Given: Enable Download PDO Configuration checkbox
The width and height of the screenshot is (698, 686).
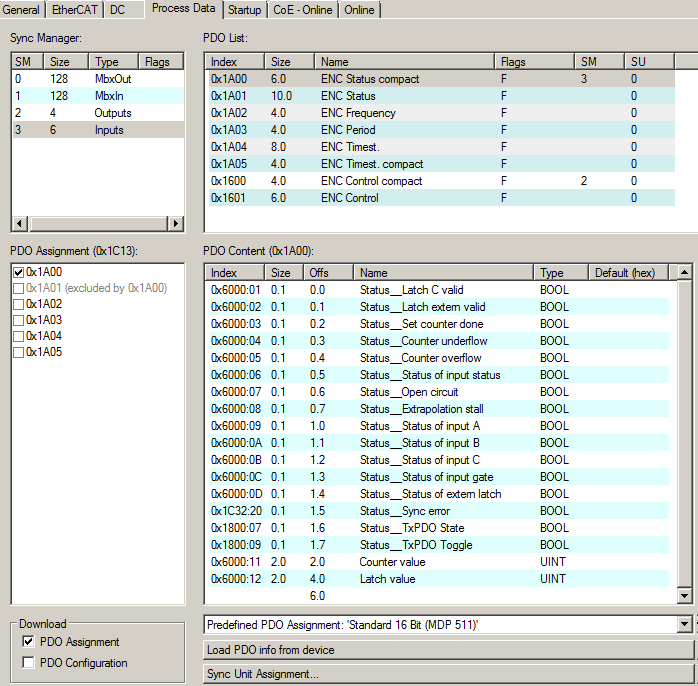Looking at the screenshot, I should (x=28, y=662).
